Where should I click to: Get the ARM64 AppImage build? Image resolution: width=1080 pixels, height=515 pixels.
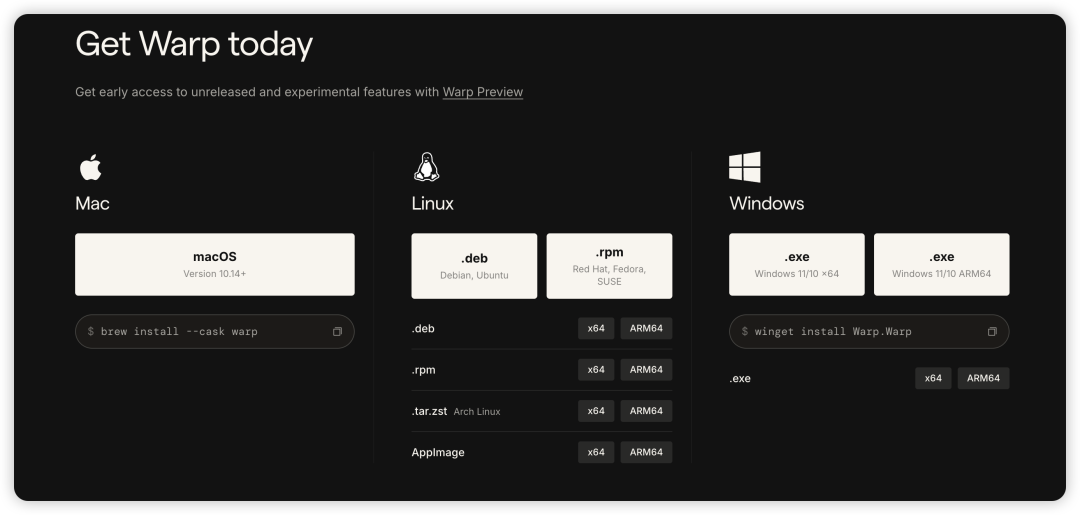coord(646,452)
